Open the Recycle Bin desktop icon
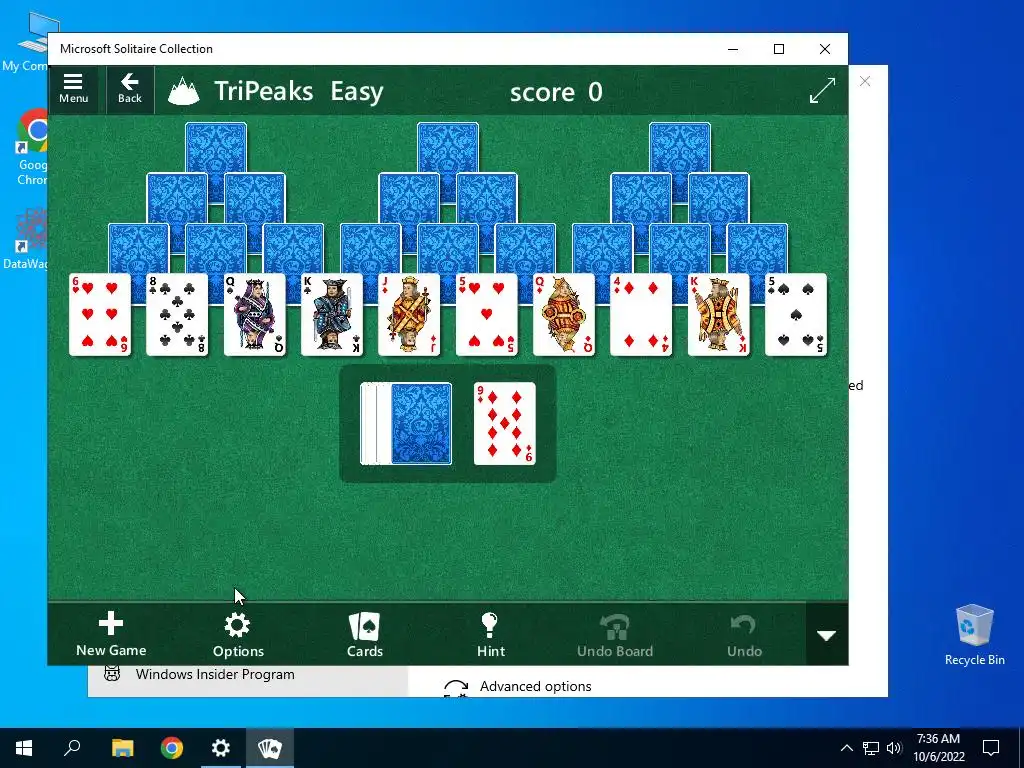Viewport: 1024px width, 768px height. click(974, 635)
